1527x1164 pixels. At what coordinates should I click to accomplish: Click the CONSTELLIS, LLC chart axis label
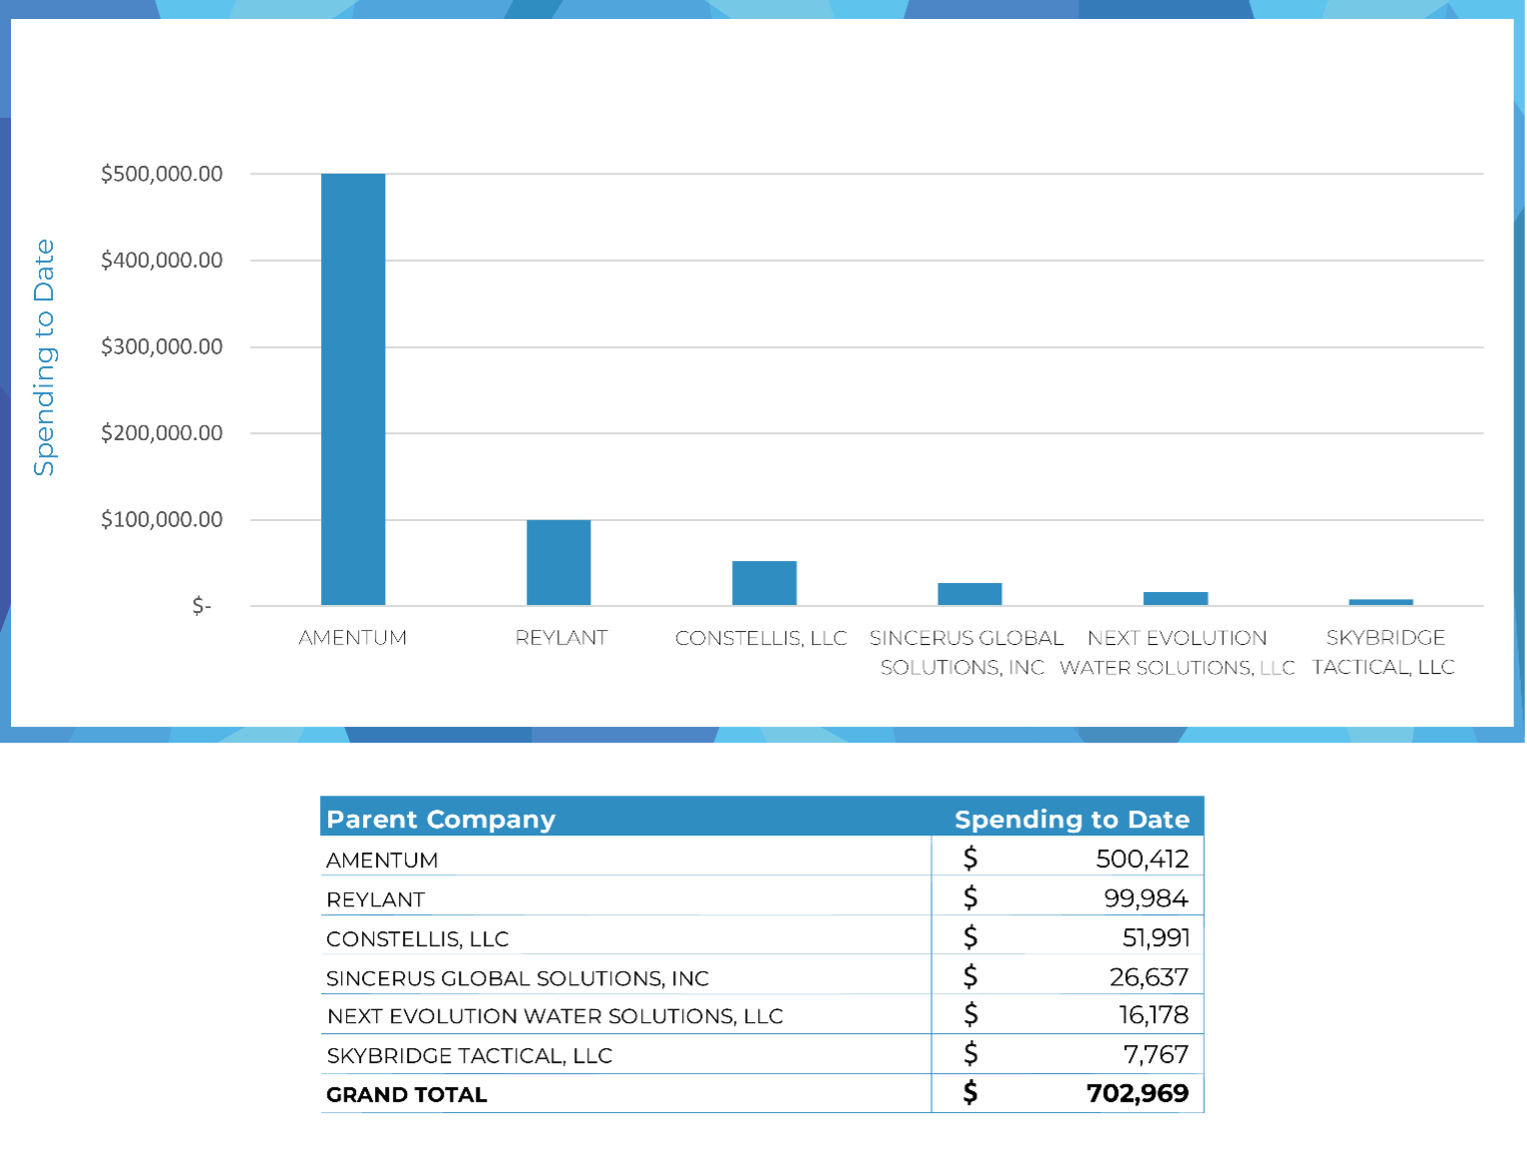coord(761,638)
